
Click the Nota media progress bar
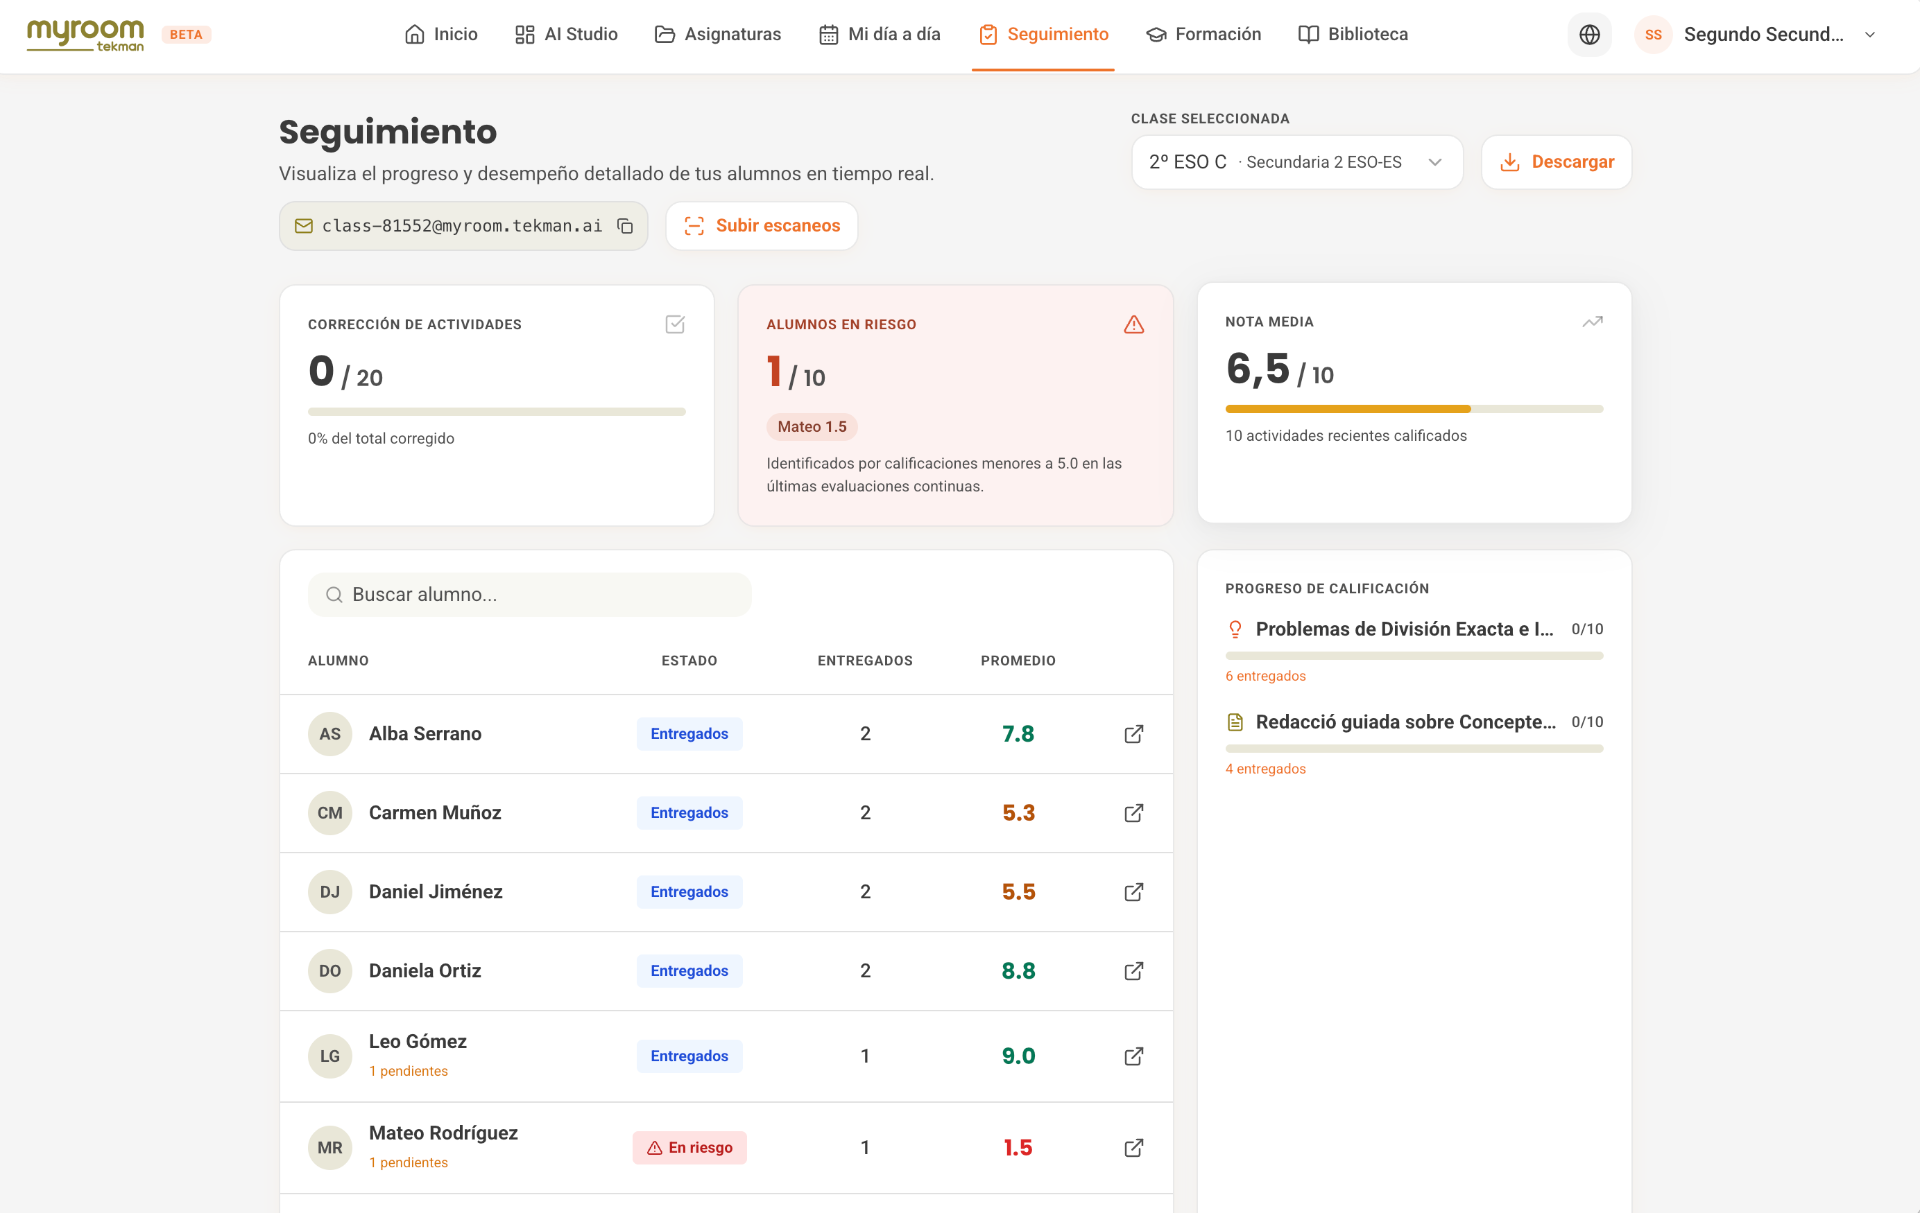[1414, 409]
